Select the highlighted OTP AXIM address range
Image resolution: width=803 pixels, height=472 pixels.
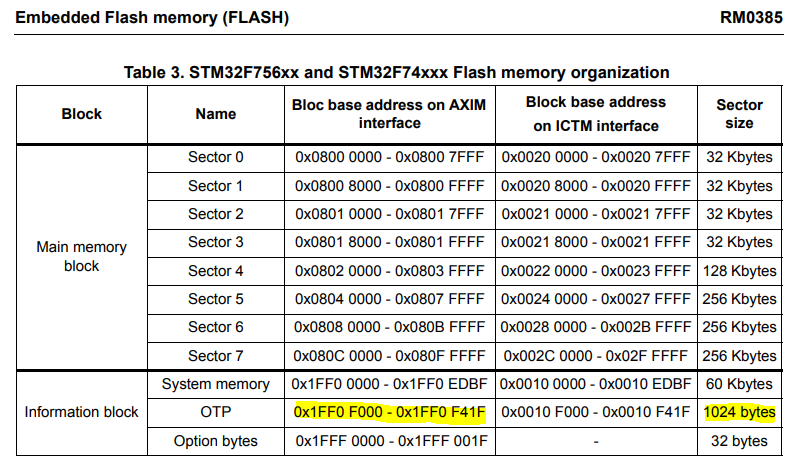[x=389, y=412]
